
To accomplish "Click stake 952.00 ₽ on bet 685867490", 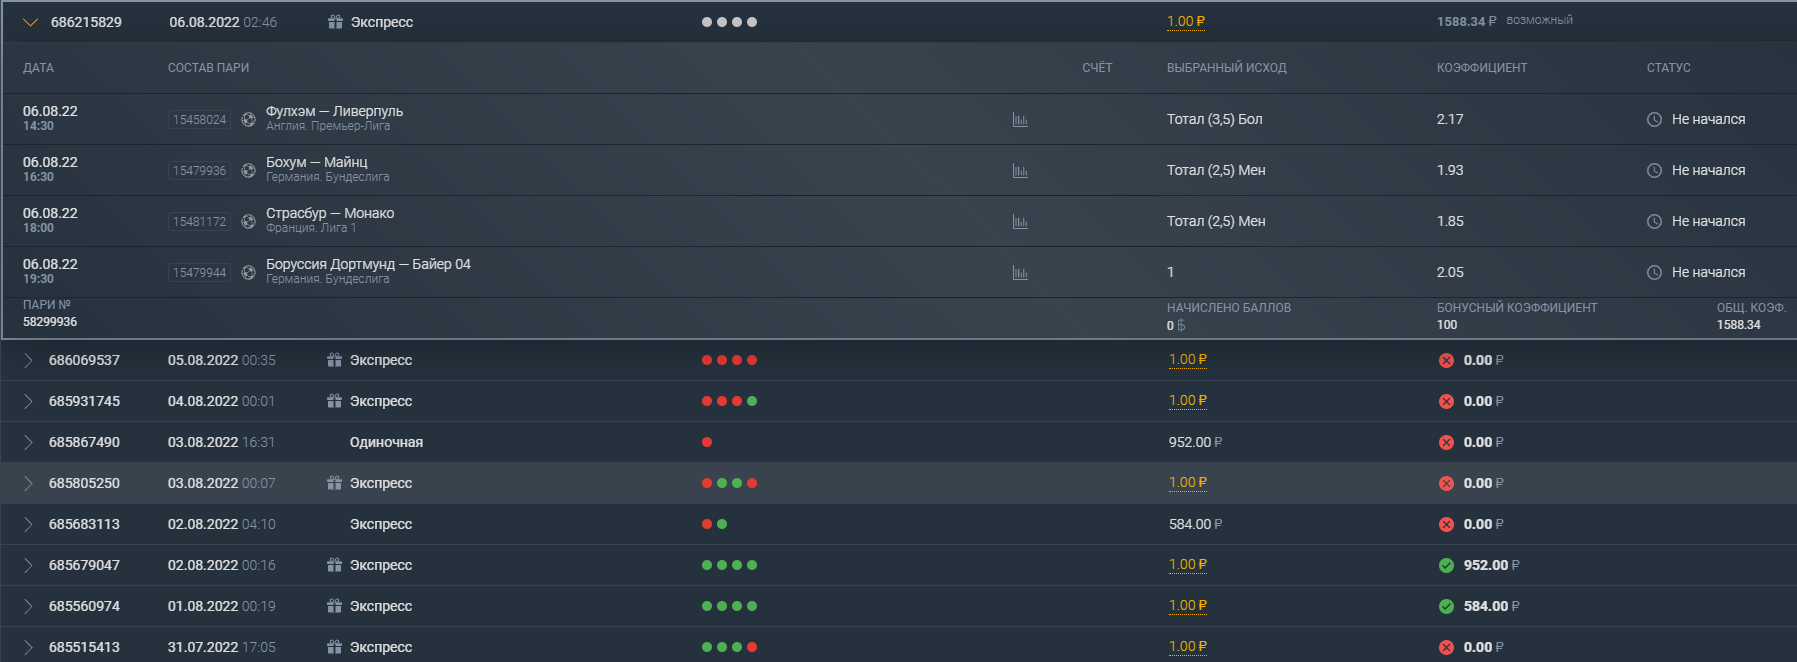I will (x=1195, y=442).
